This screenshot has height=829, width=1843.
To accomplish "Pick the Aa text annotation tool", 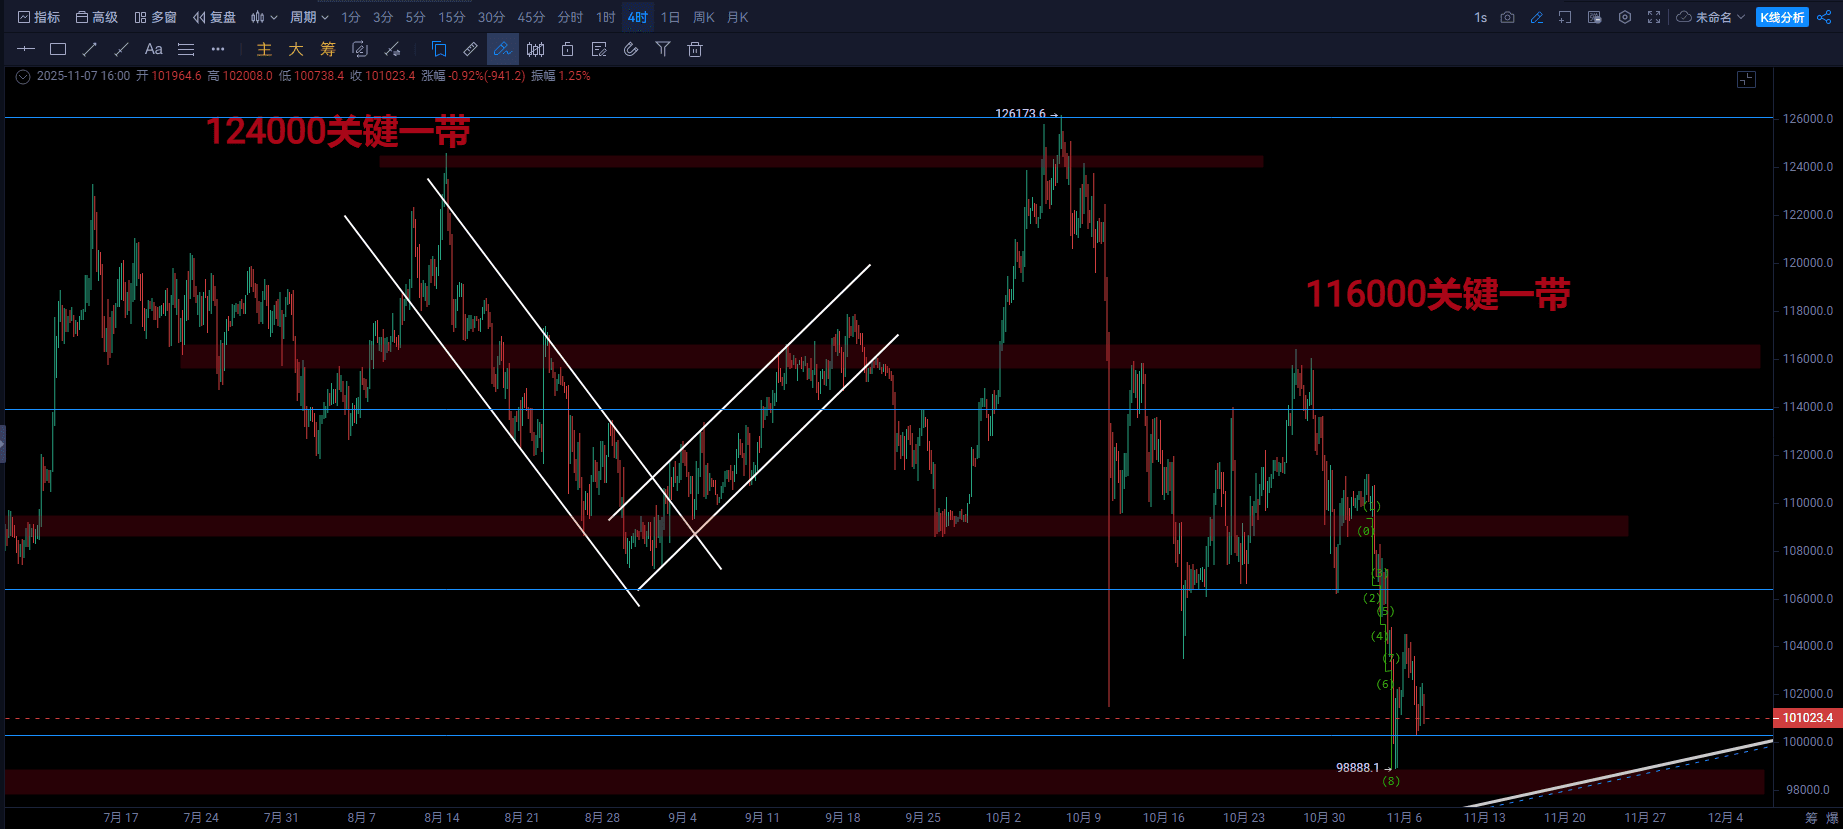I will tap(153, 49).
